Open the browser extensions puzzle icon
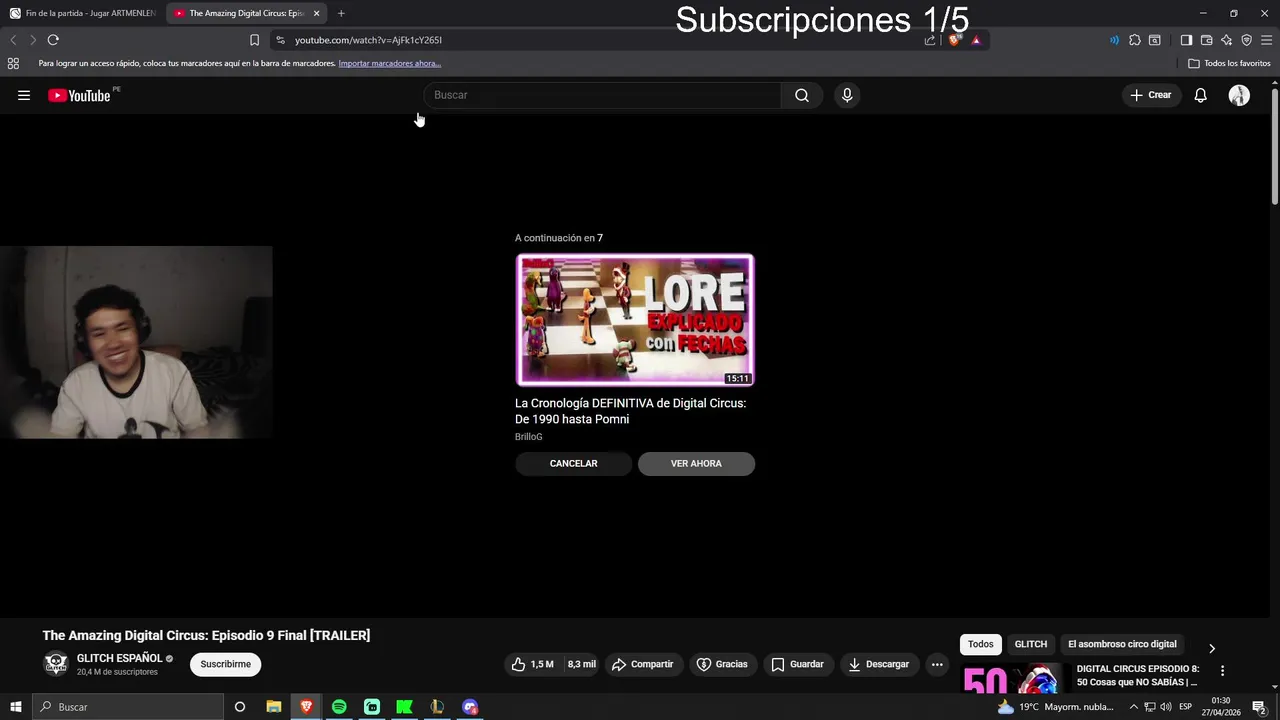Screen dimensions: 1280x720 [x=1135, y=40]
